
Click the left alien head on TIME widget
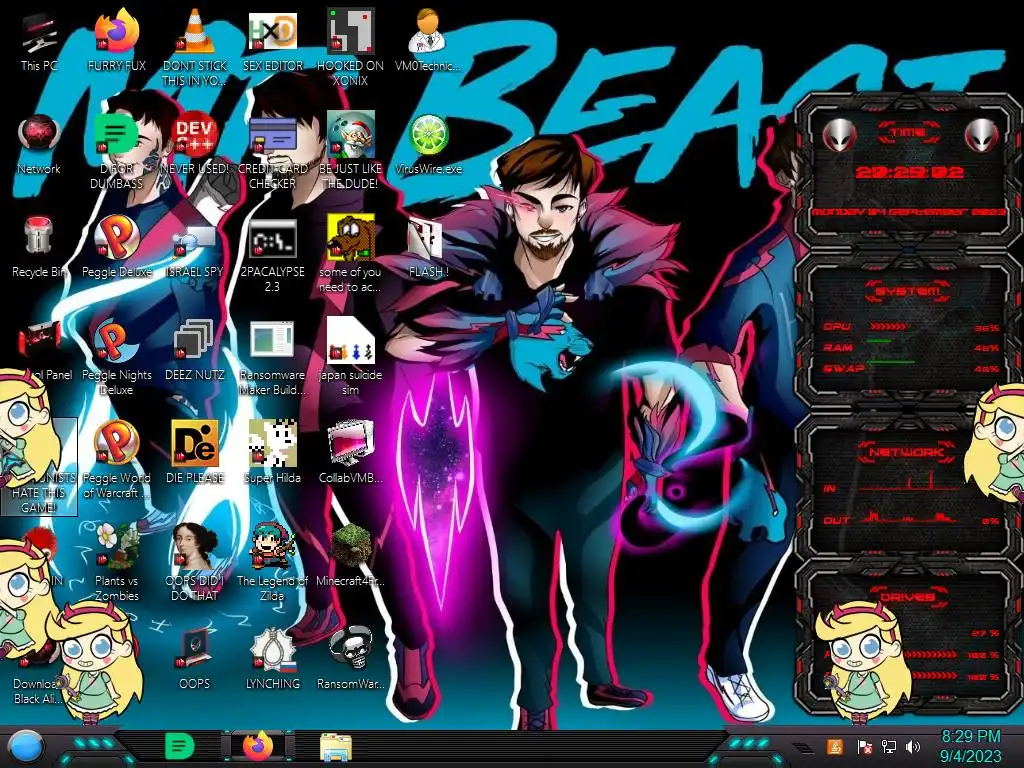[x=839, y=136]
